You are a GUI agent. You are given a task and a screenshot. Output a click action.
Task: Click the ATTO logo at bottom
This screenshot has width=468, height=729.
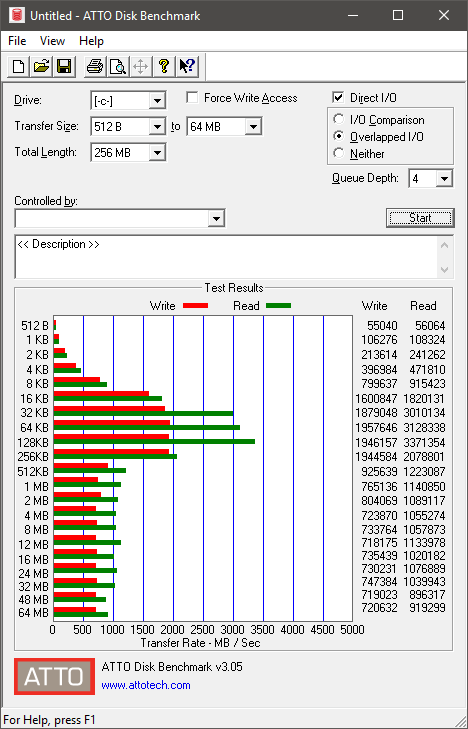(54, 676)
